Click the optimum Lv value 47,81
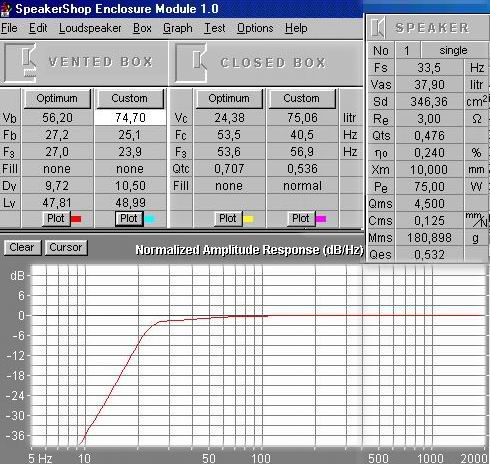The height and width of the screenshot is (464, 490). (57, 203)
